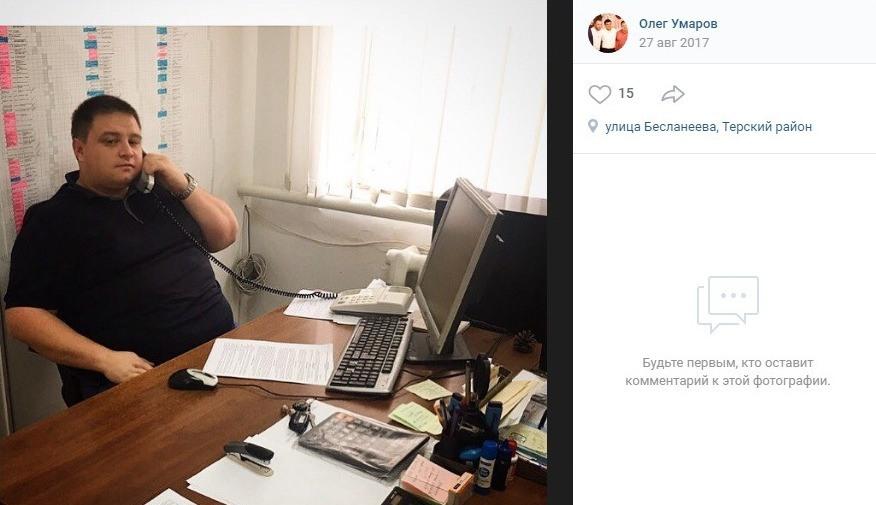Viewport: 876px width, 505px height.
Task: Click the share arrow icon
Action: pos(673,94)
